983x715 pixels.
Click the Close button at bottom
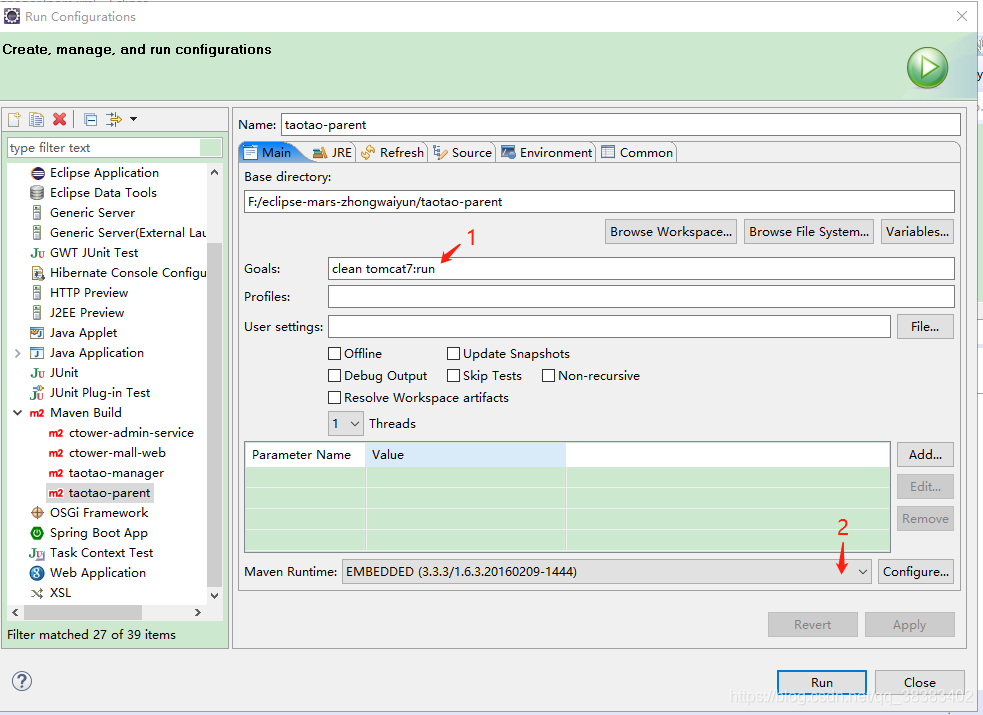920,682
